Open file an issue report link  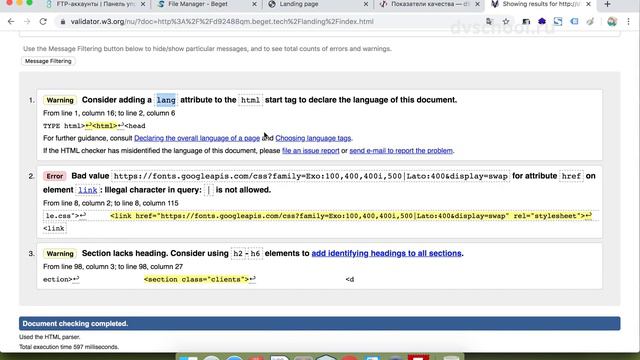pos(311,151)
